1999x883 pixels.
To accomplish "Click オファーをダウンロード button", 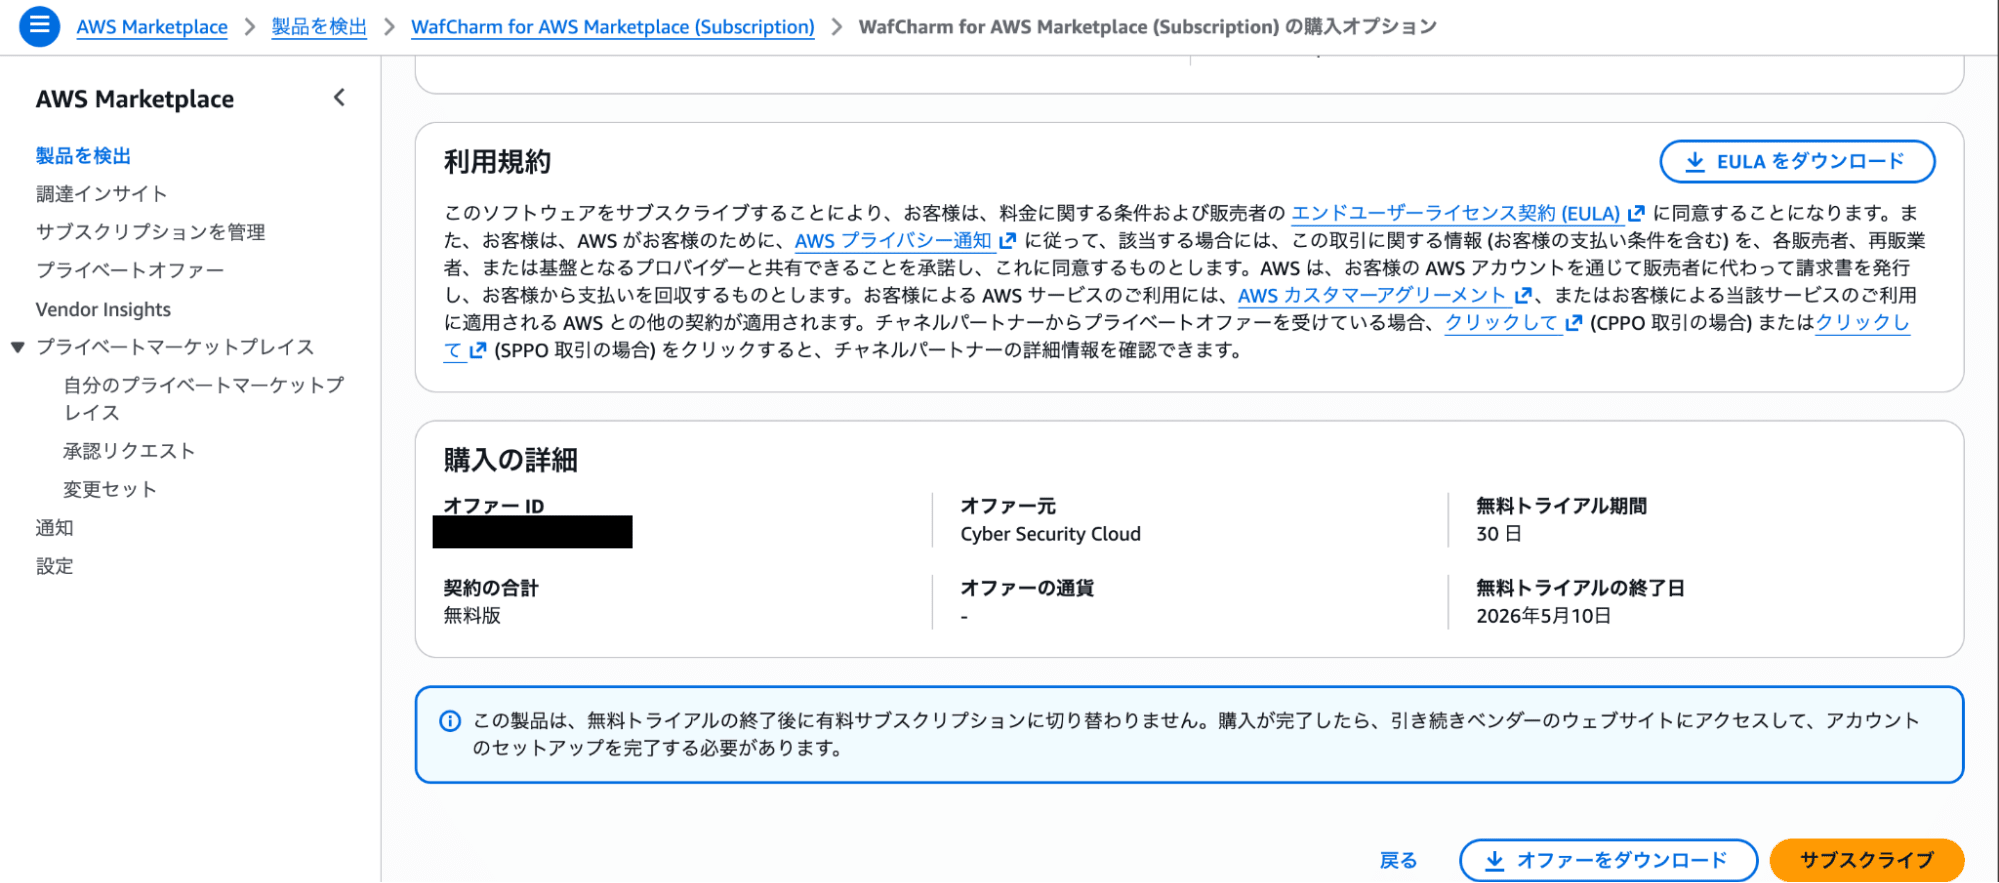I will tap(1608, 860).
